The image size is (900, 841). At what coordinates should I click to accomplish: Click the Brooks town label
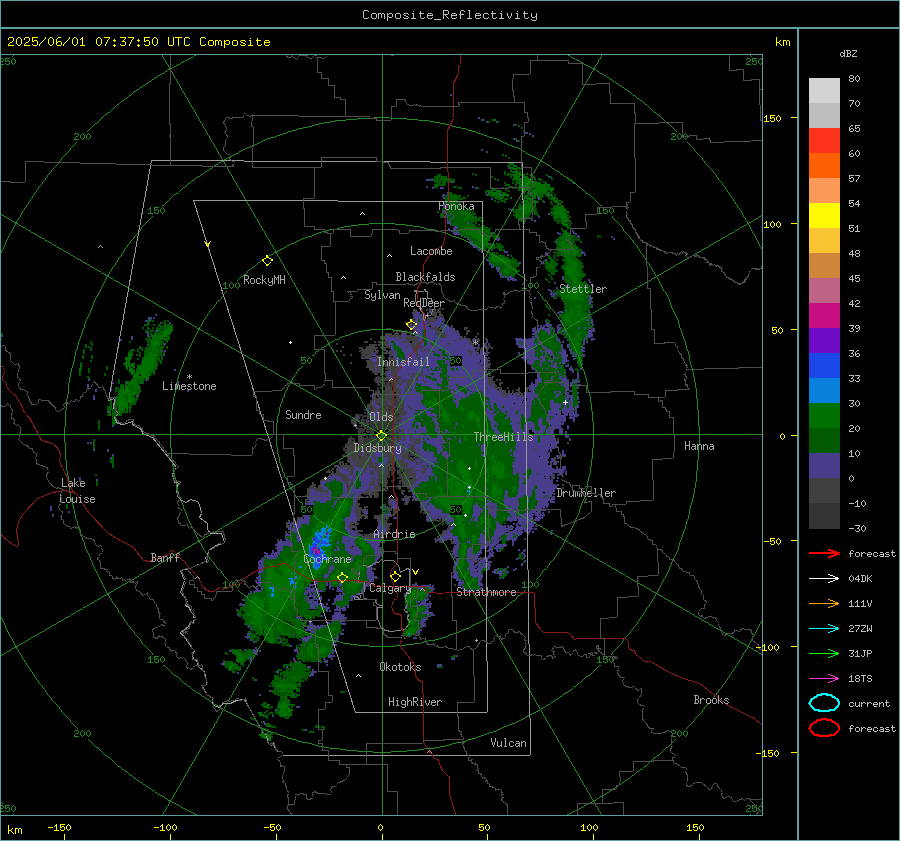711,700
